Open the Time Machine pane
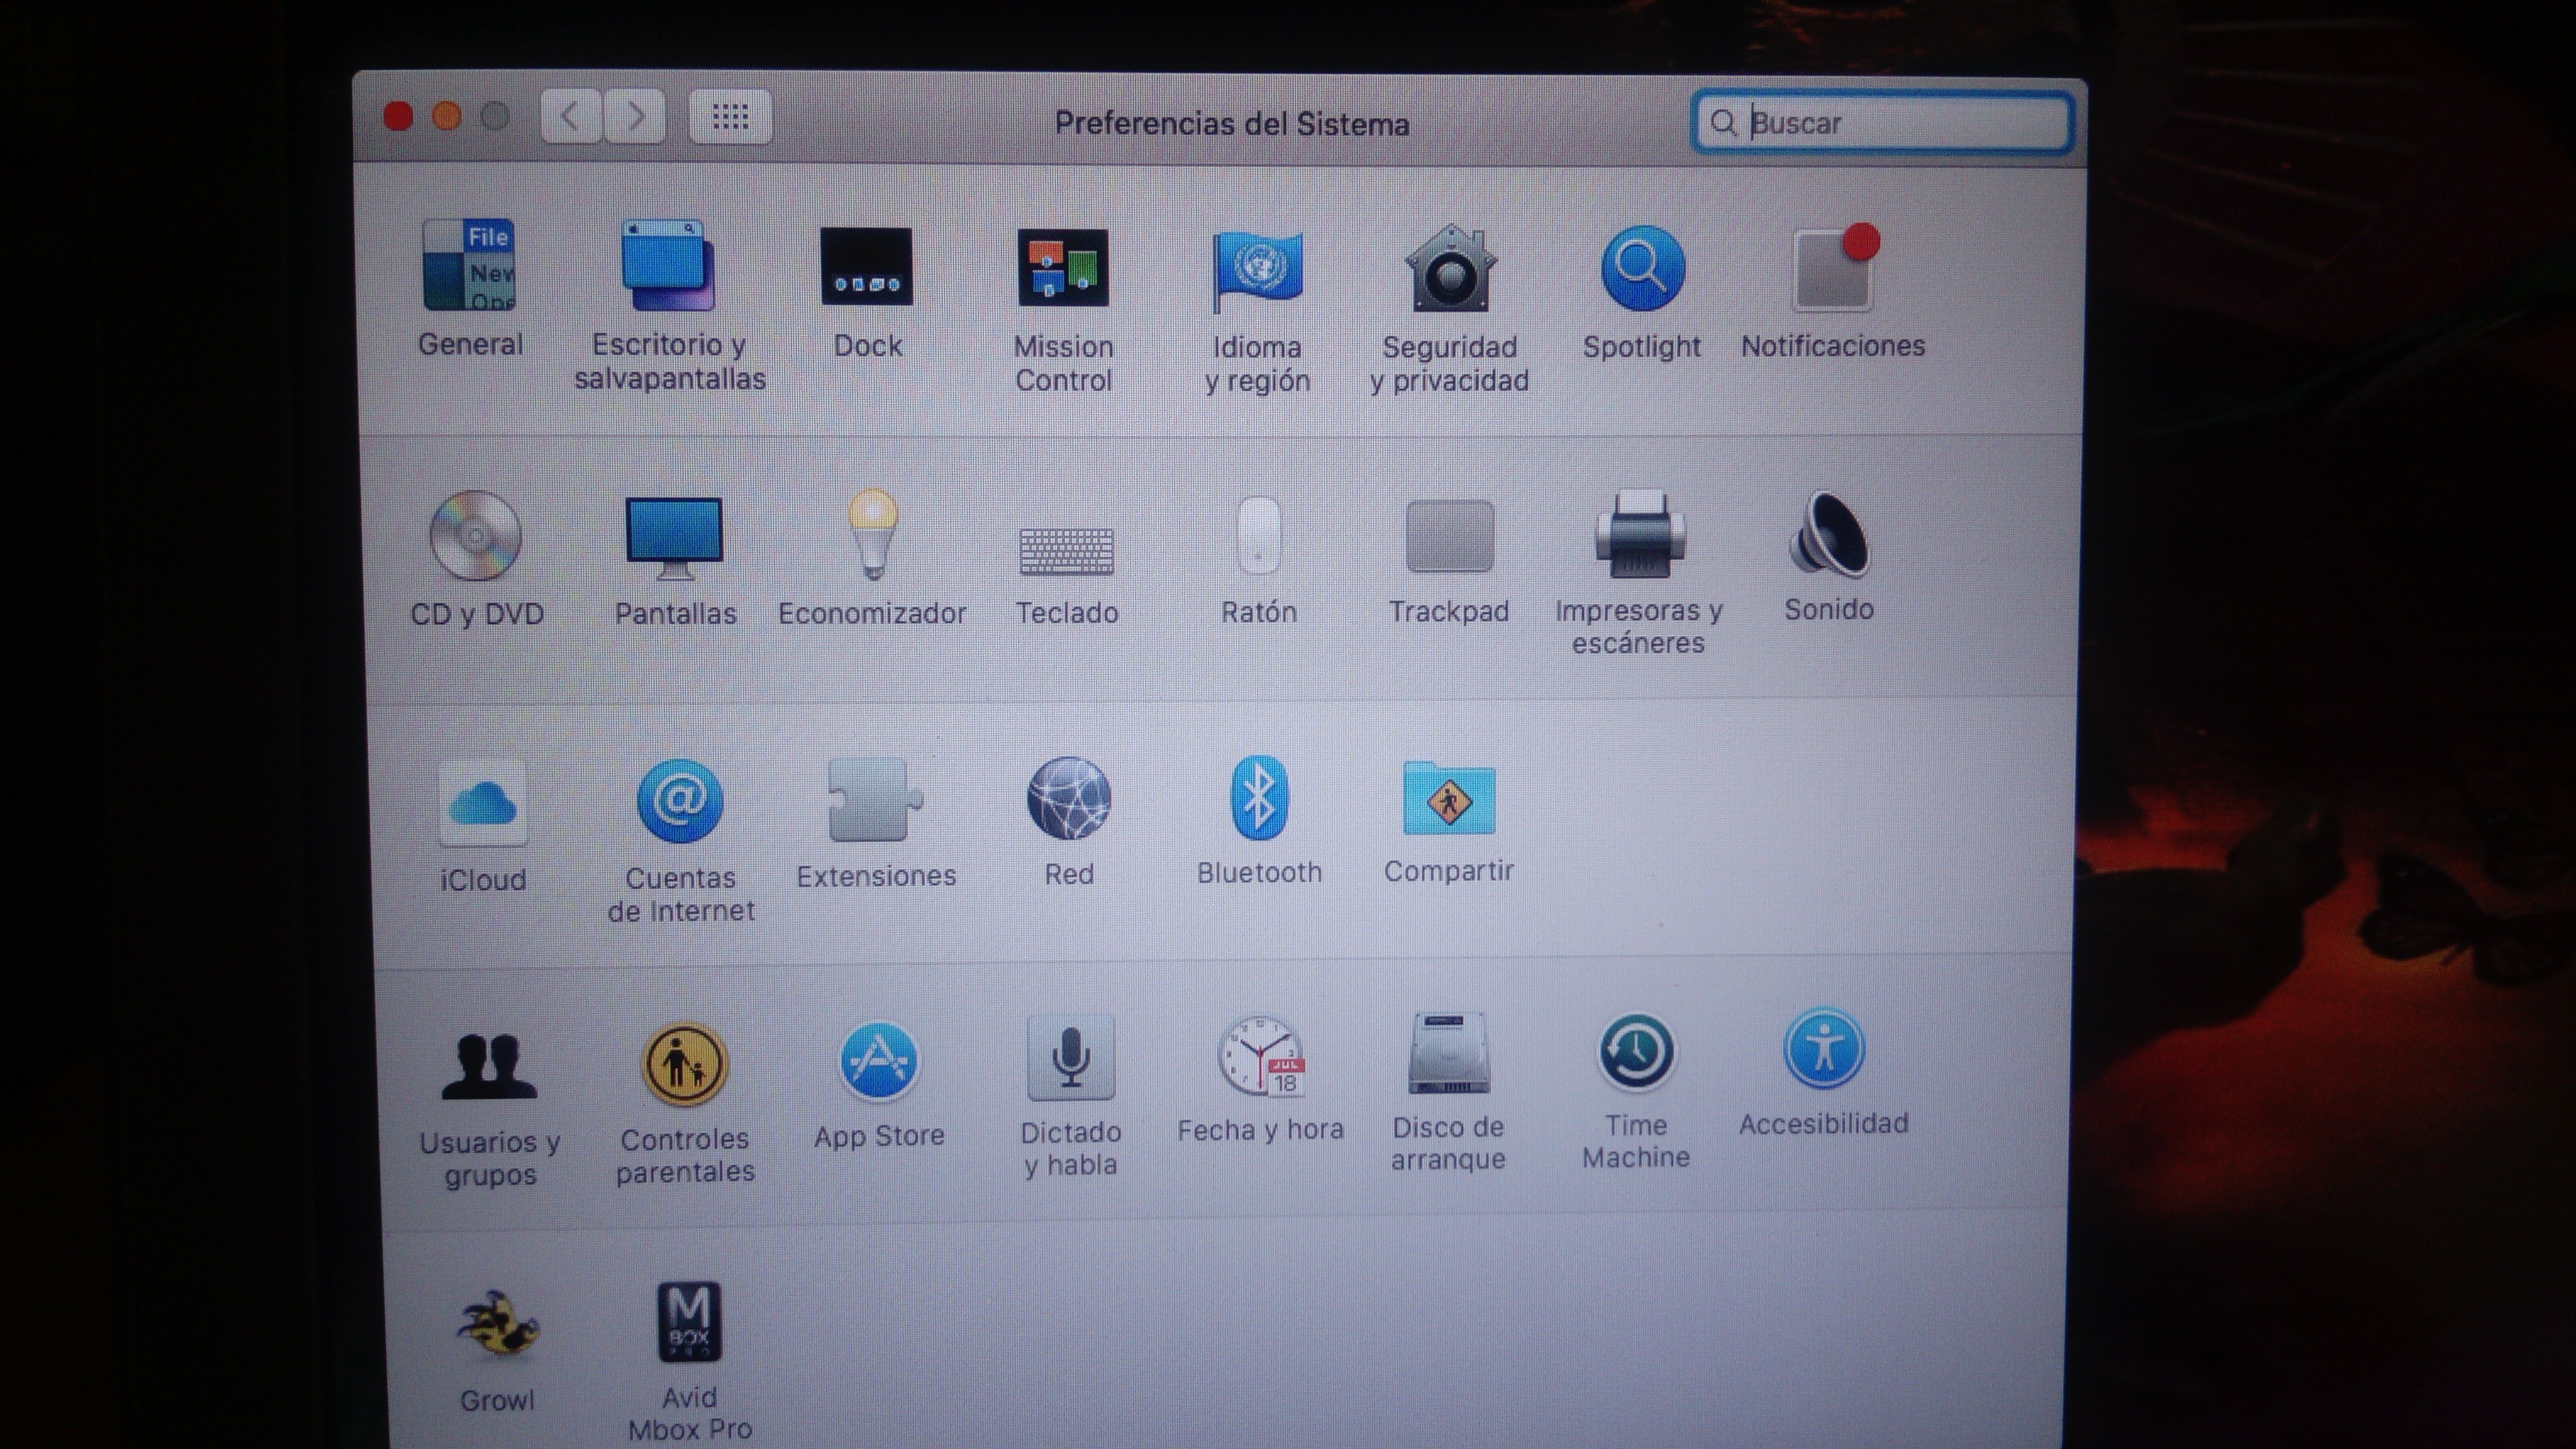This screenshot has height=1449, width=2576. (1636, 1053)
